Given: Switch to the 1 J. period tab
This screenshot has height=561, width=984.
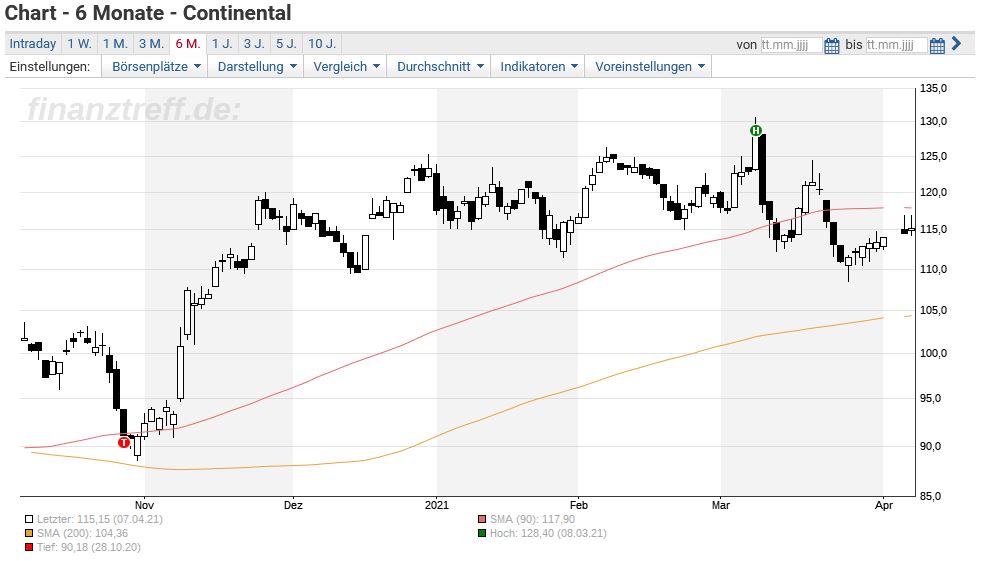Looking at the screenshot, I should [x=222, y=43].
